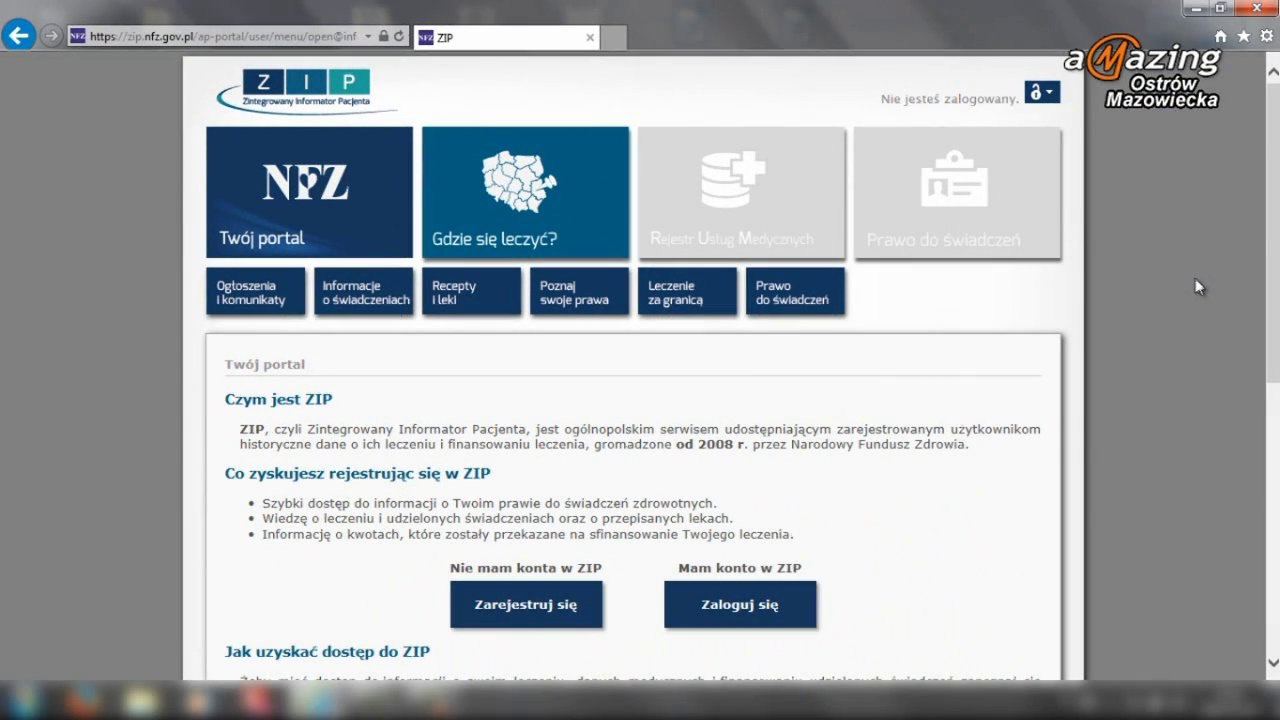
Task: Click the 'Czym jest ZIP' heading
Action: point(278,399)
